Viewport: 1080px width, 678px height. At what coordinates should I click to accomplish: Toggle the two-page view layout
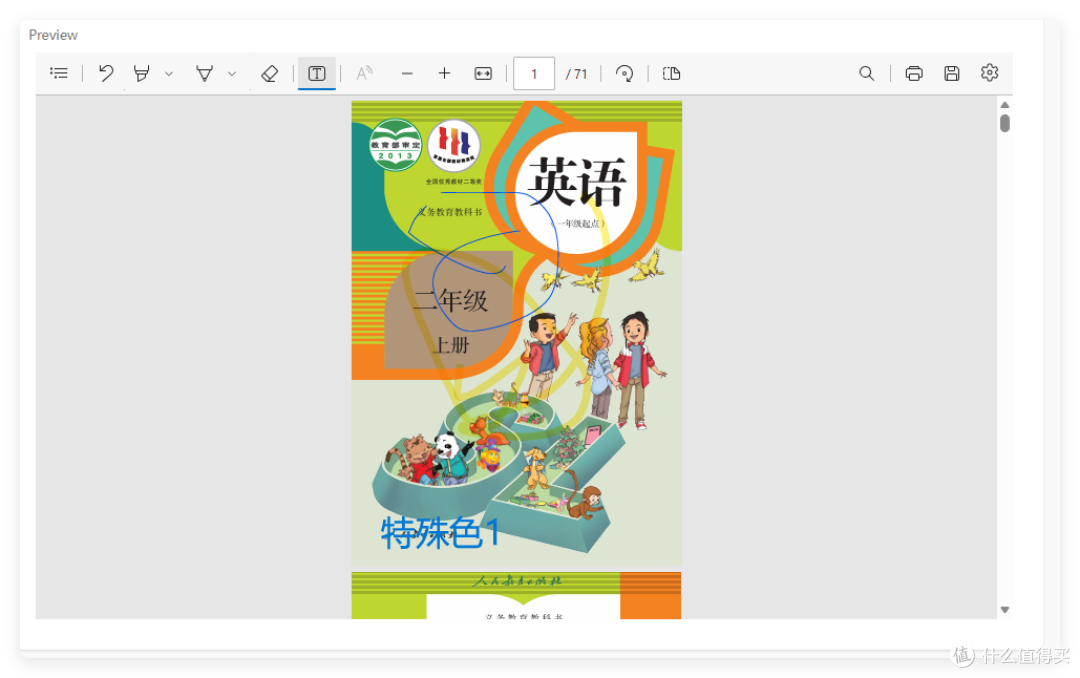(672, 73)
